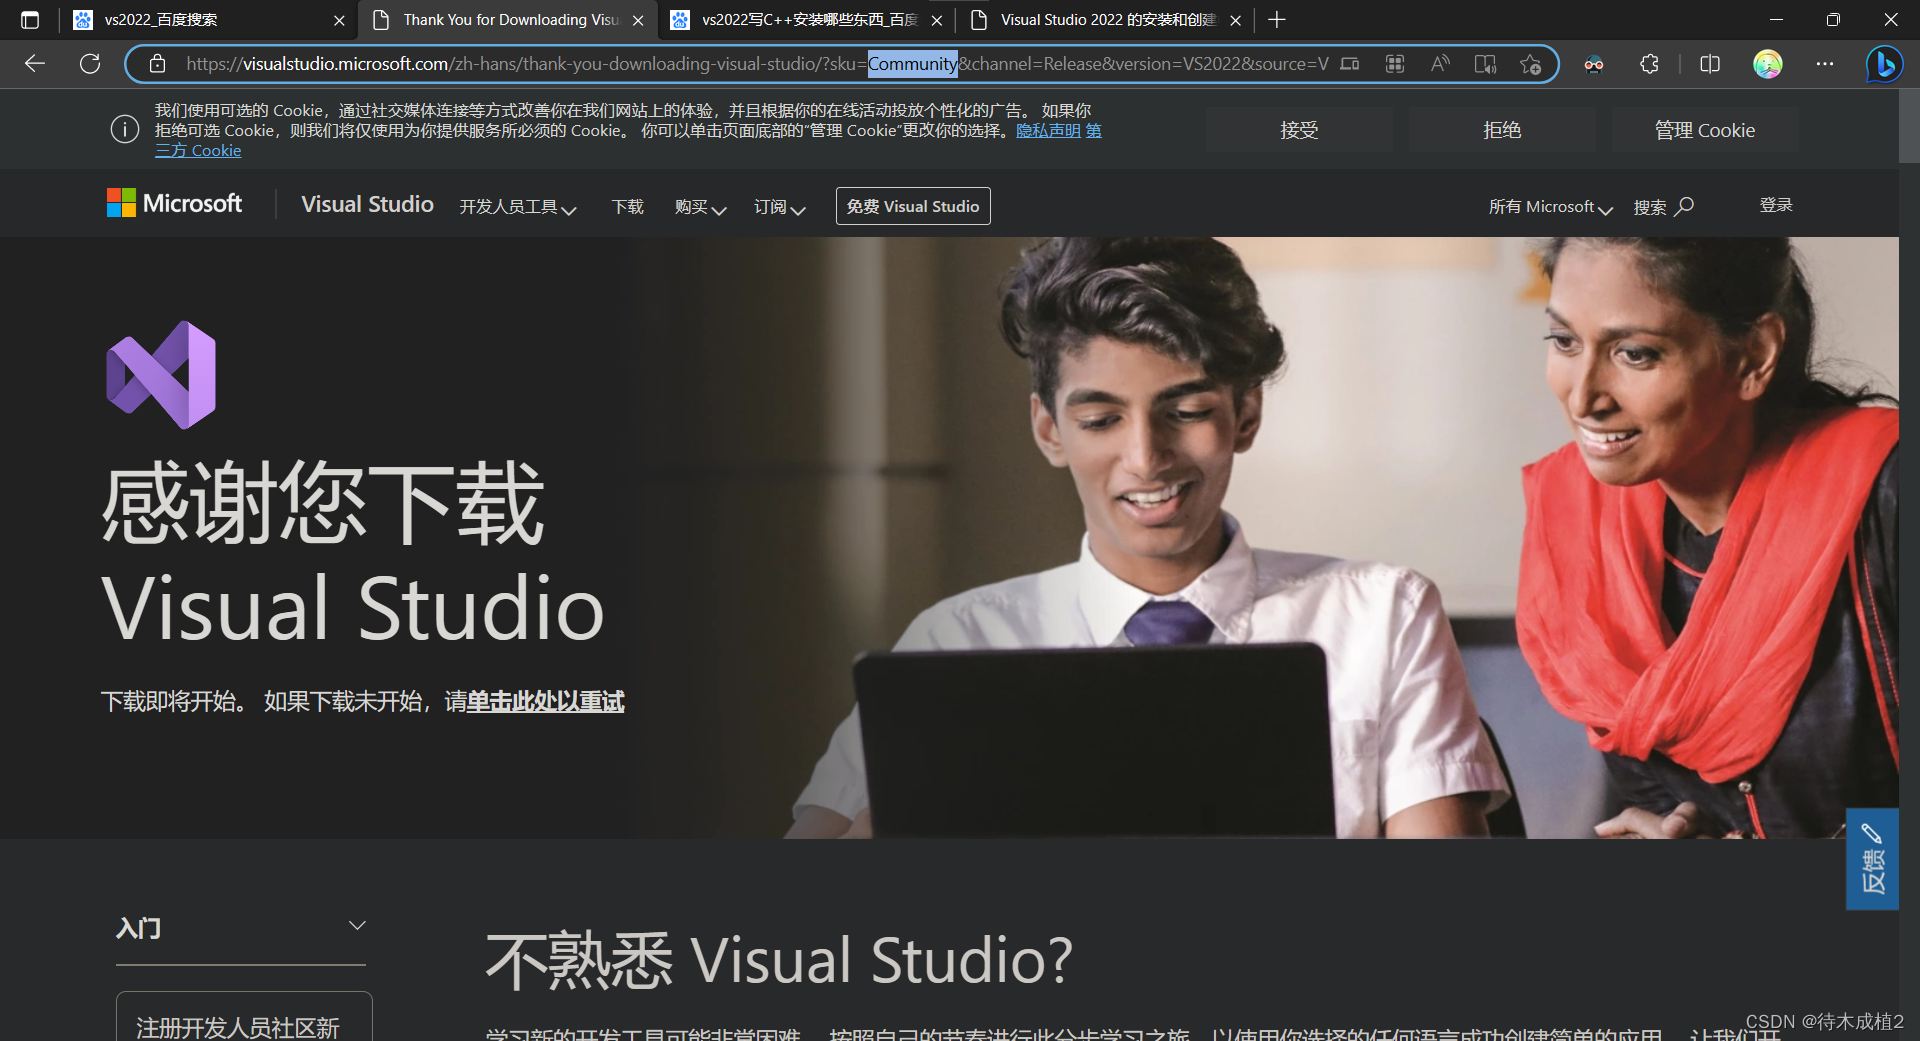Screen dimensions: 1920x1041
Task: Expand the 订阅 menu
Action: 779,207
